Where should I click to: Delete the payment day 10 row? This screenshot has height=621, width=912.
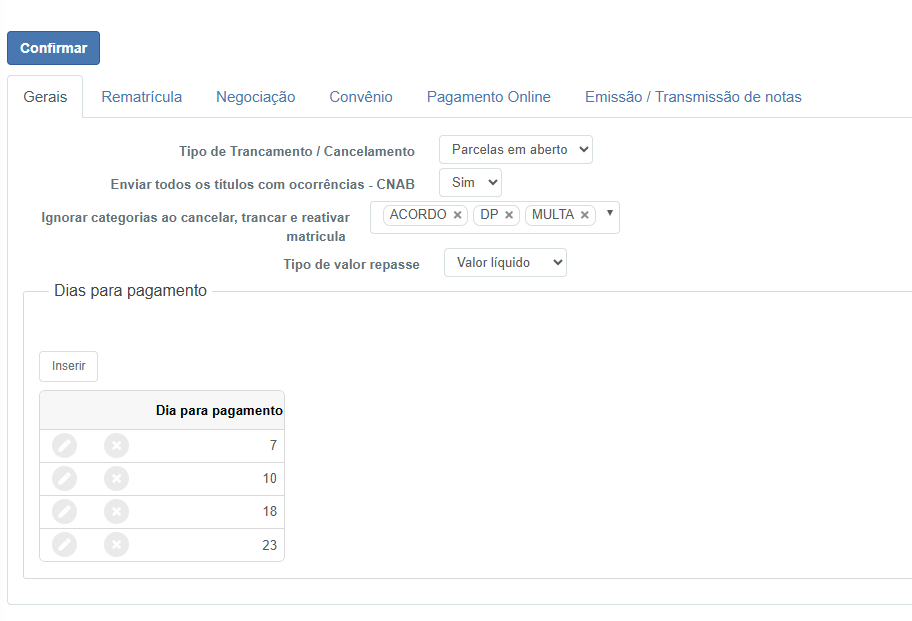point(116,479)
